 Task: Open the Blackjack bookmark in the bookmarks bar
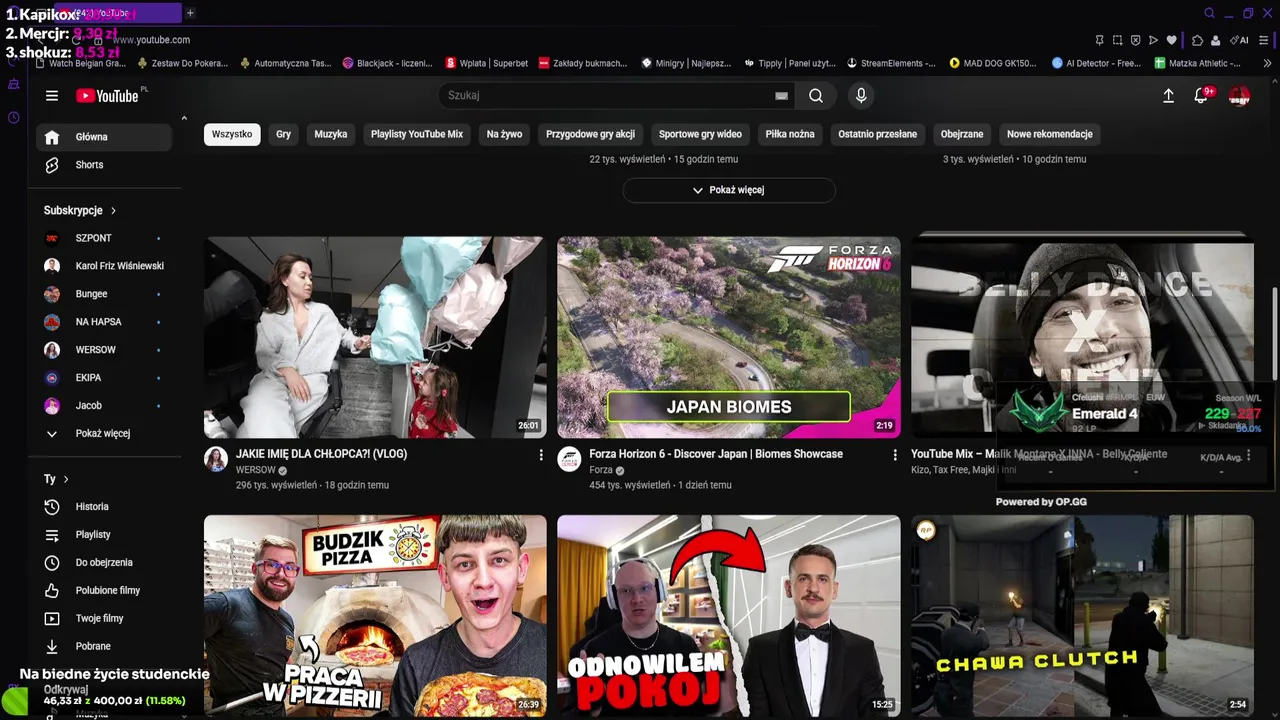point(387,63)
